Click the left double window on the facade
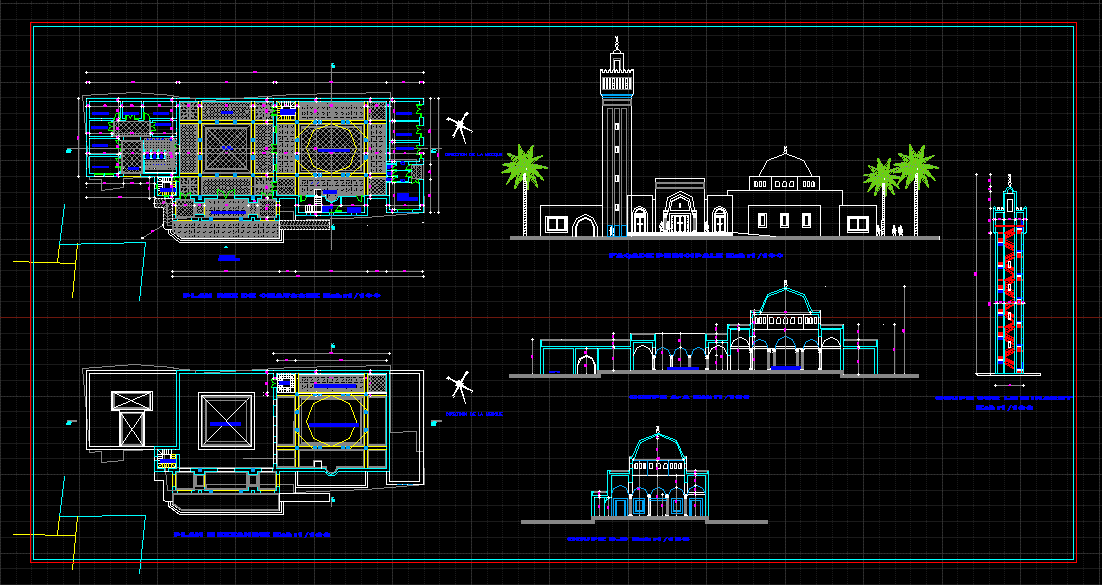 point(556,224)
